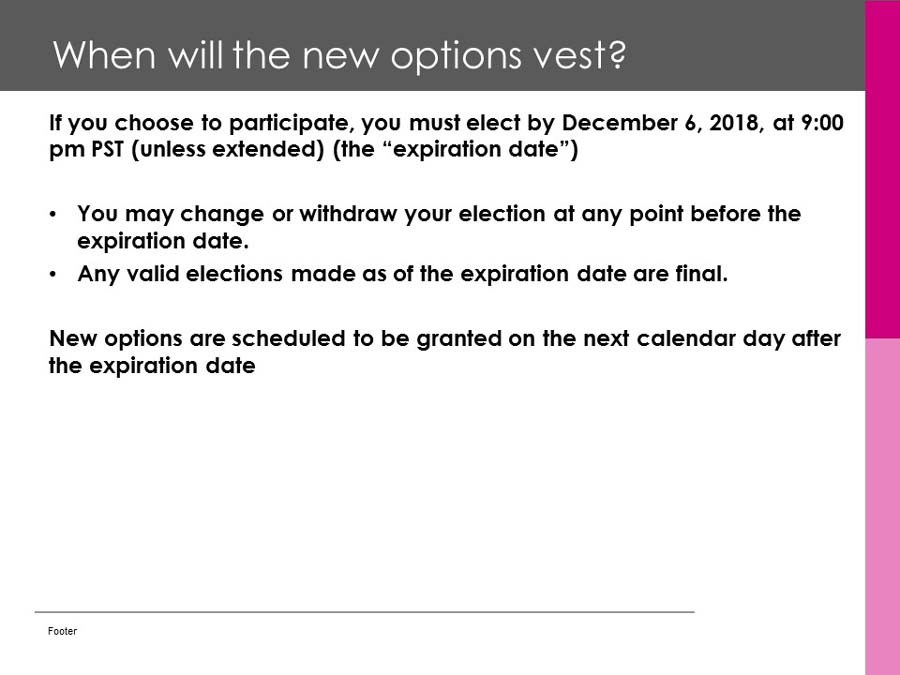Image resolution: width=900 pixels, height=675 pixels.
Task: Select the "Any valid elections made" bullet
Action: [x=402, y=274]
